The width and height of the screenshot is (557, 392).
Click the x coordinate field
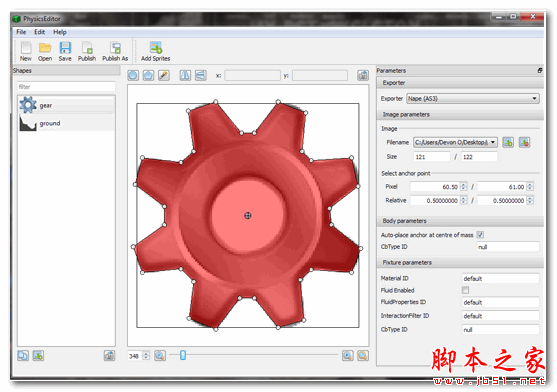pos(253,75)
